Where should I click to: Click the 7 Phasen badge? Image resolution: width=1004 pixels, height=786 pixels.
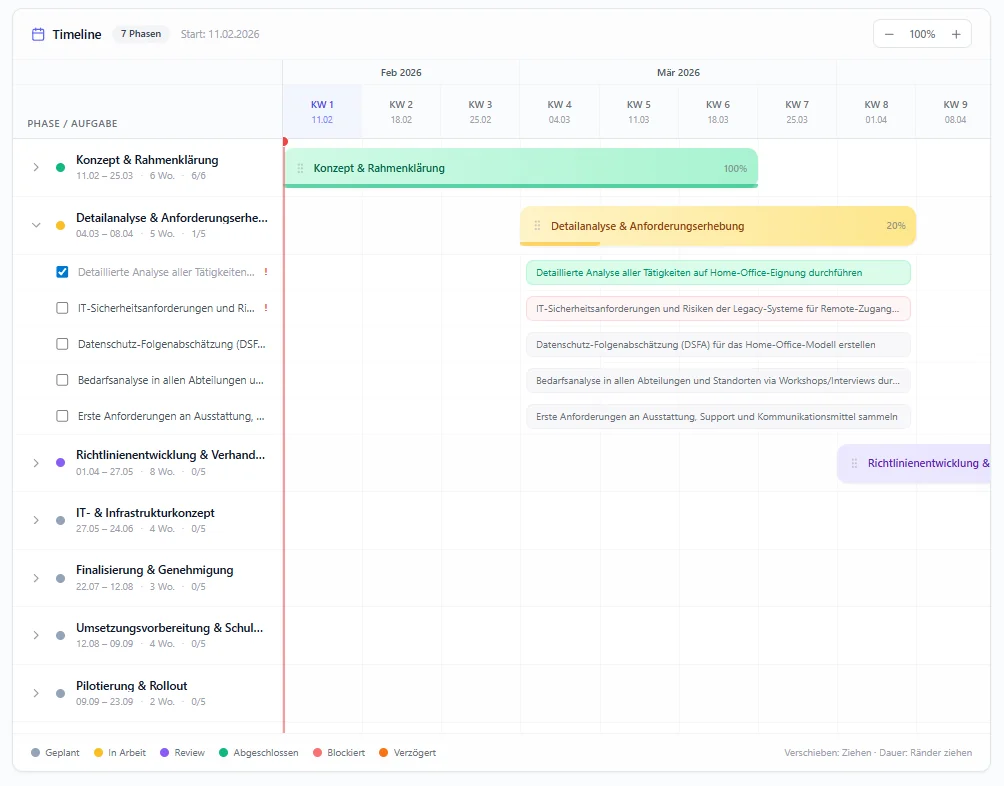(x=140, y=33)
